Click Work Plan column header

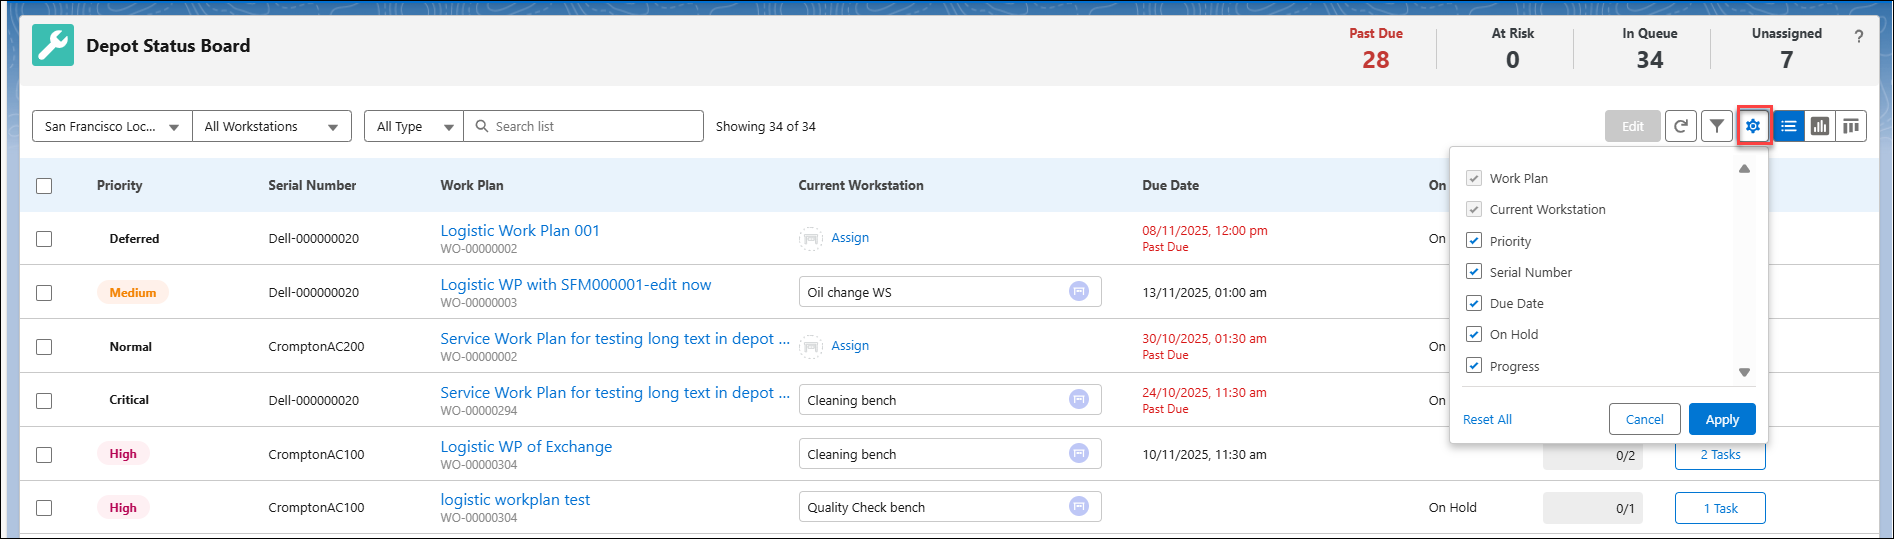tap(472, 185)
